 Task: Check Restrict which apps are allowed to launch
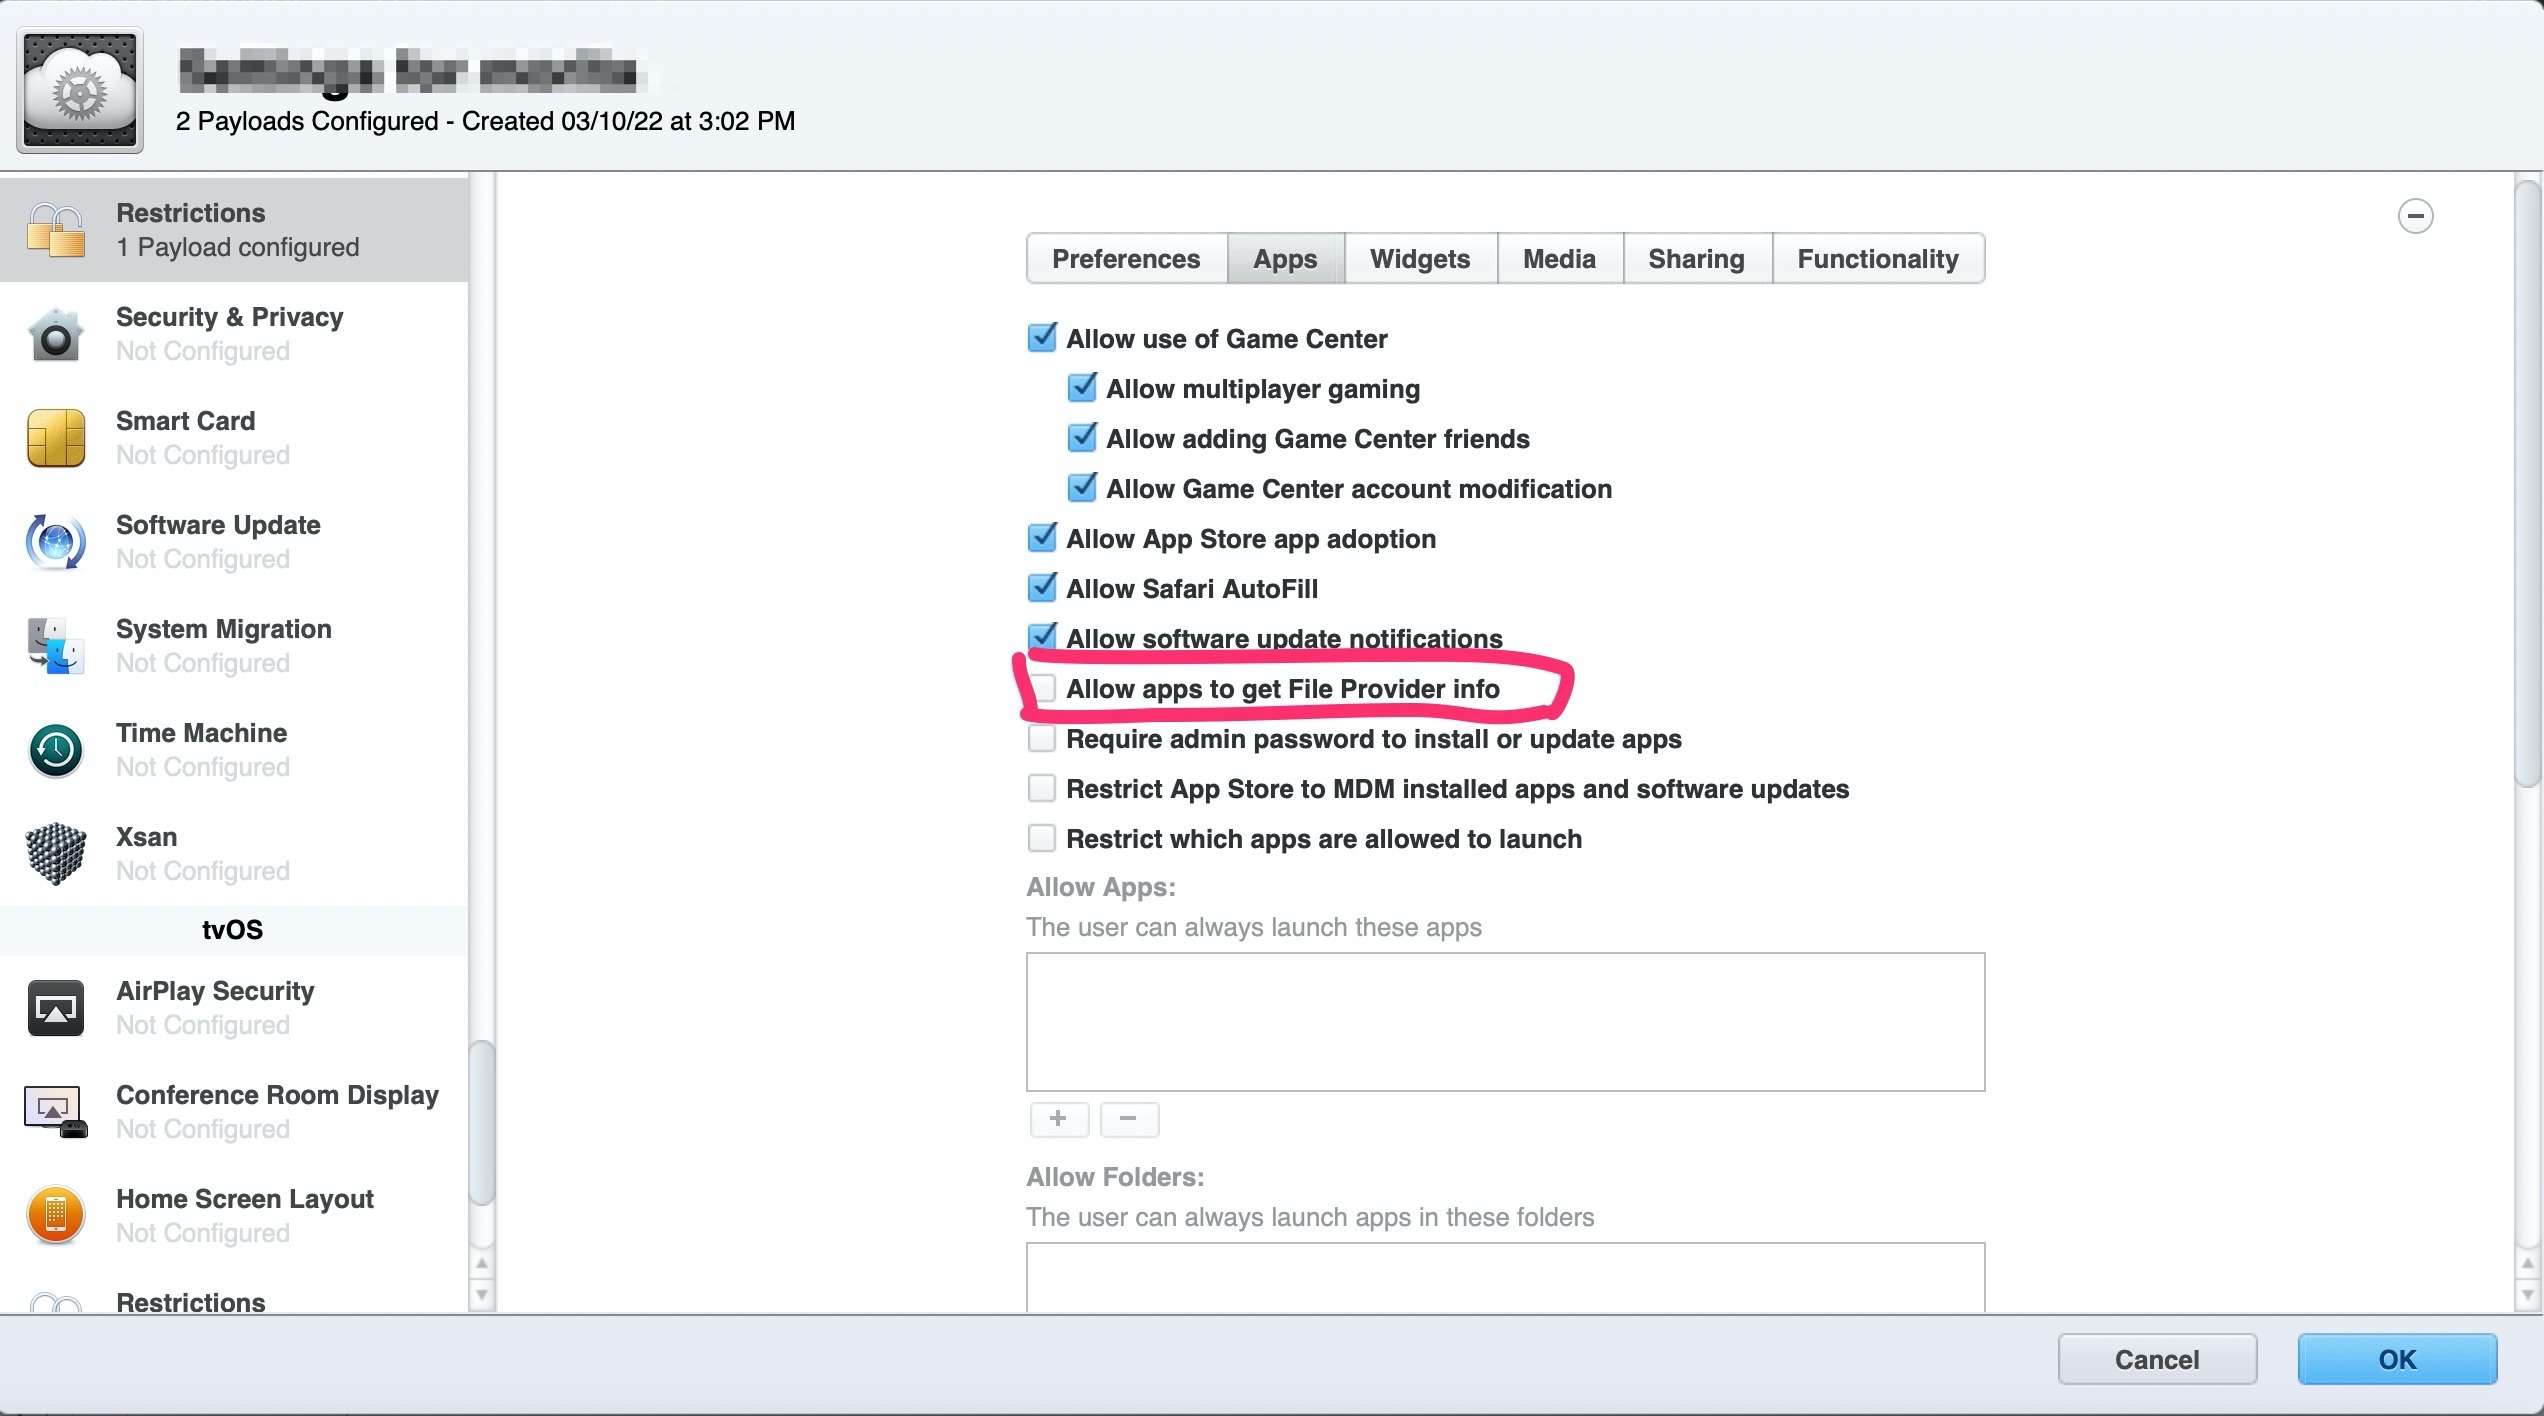coord(1042,839)
